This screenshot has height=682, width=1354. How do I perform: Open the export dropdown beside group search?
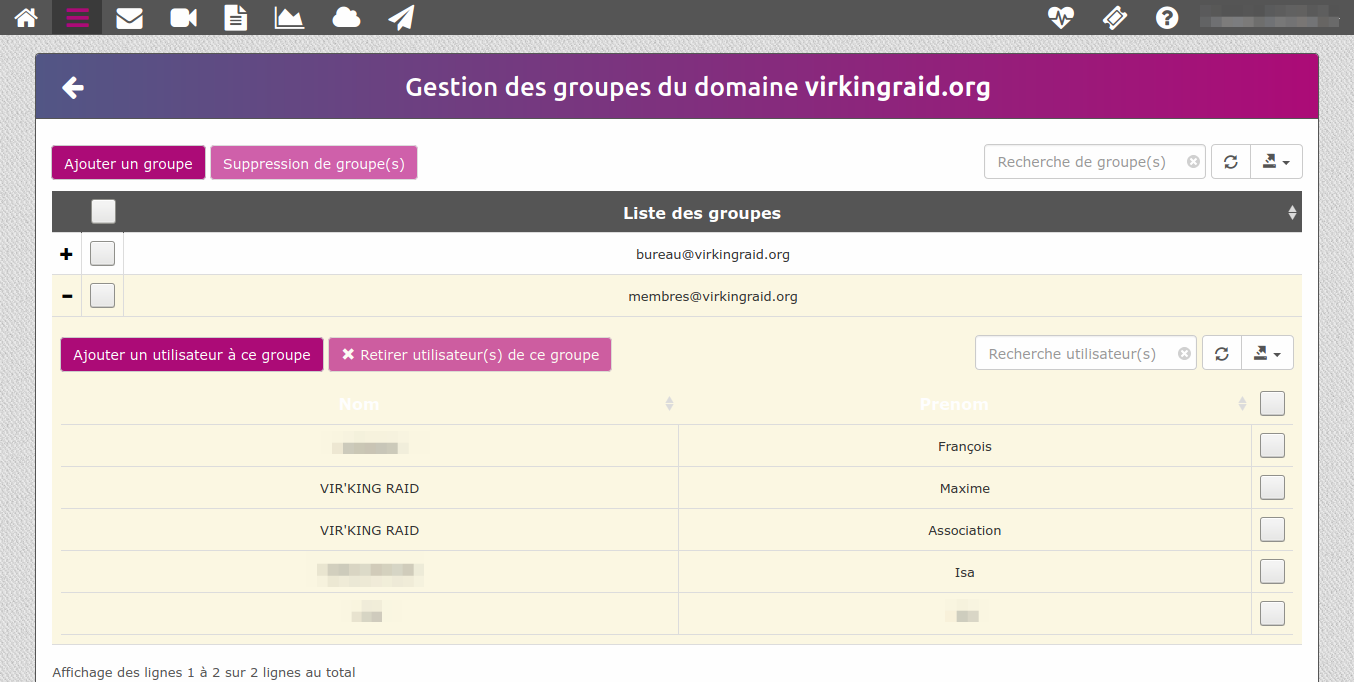1276,162
